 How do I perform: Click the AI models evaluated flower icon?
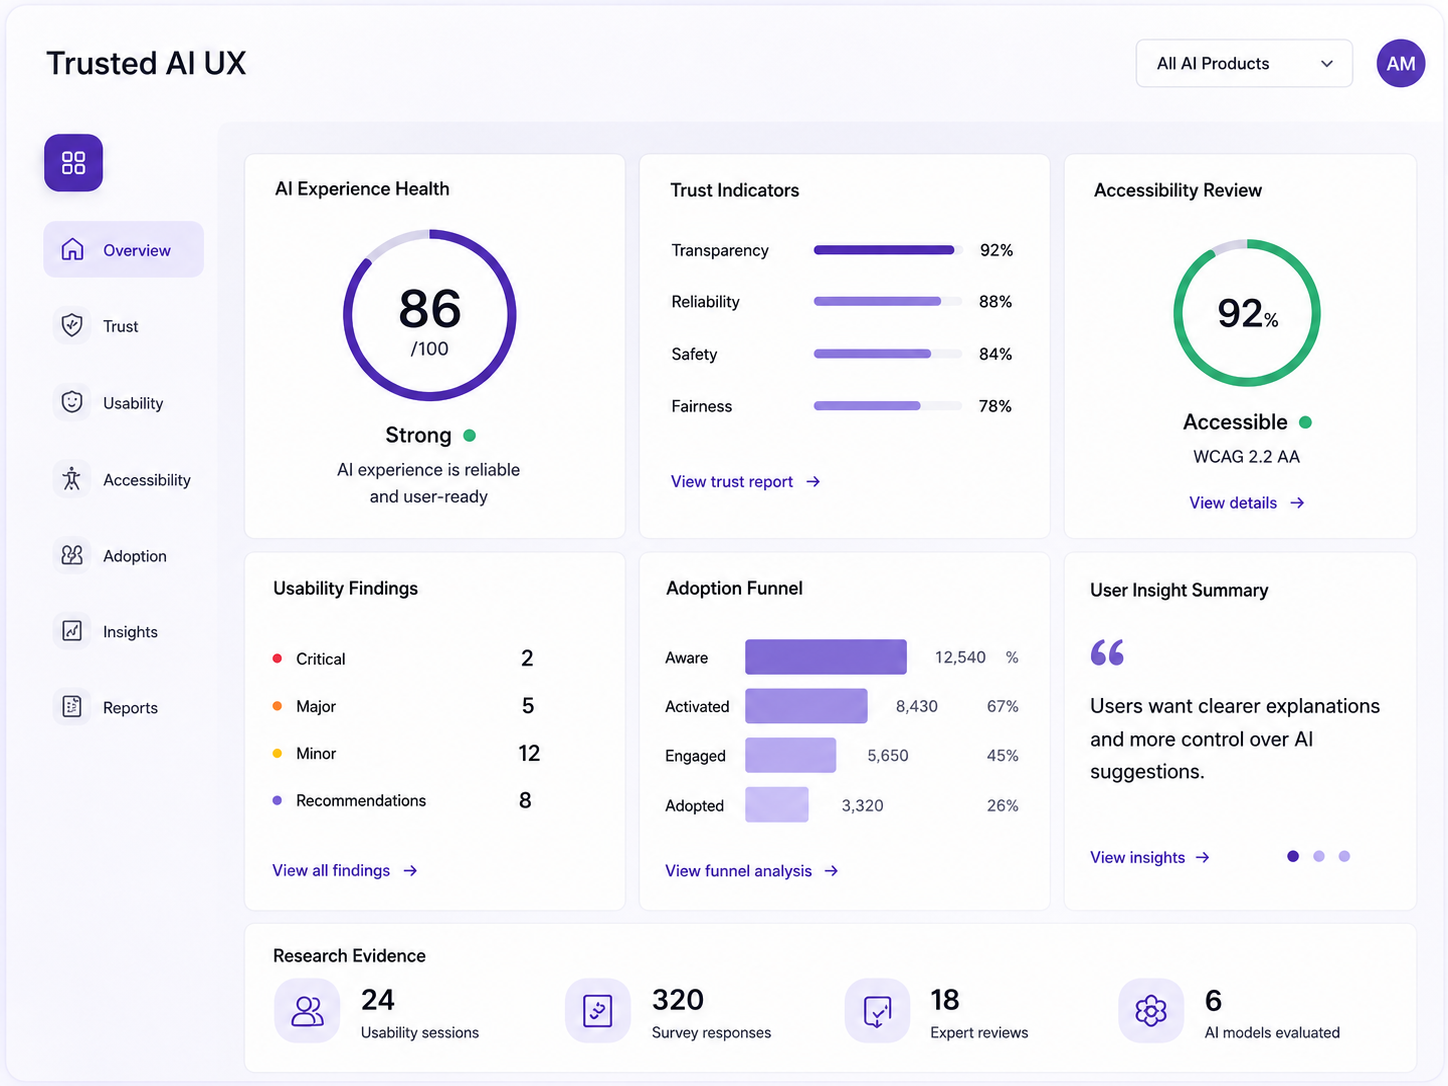[x=1151, y=1011]
